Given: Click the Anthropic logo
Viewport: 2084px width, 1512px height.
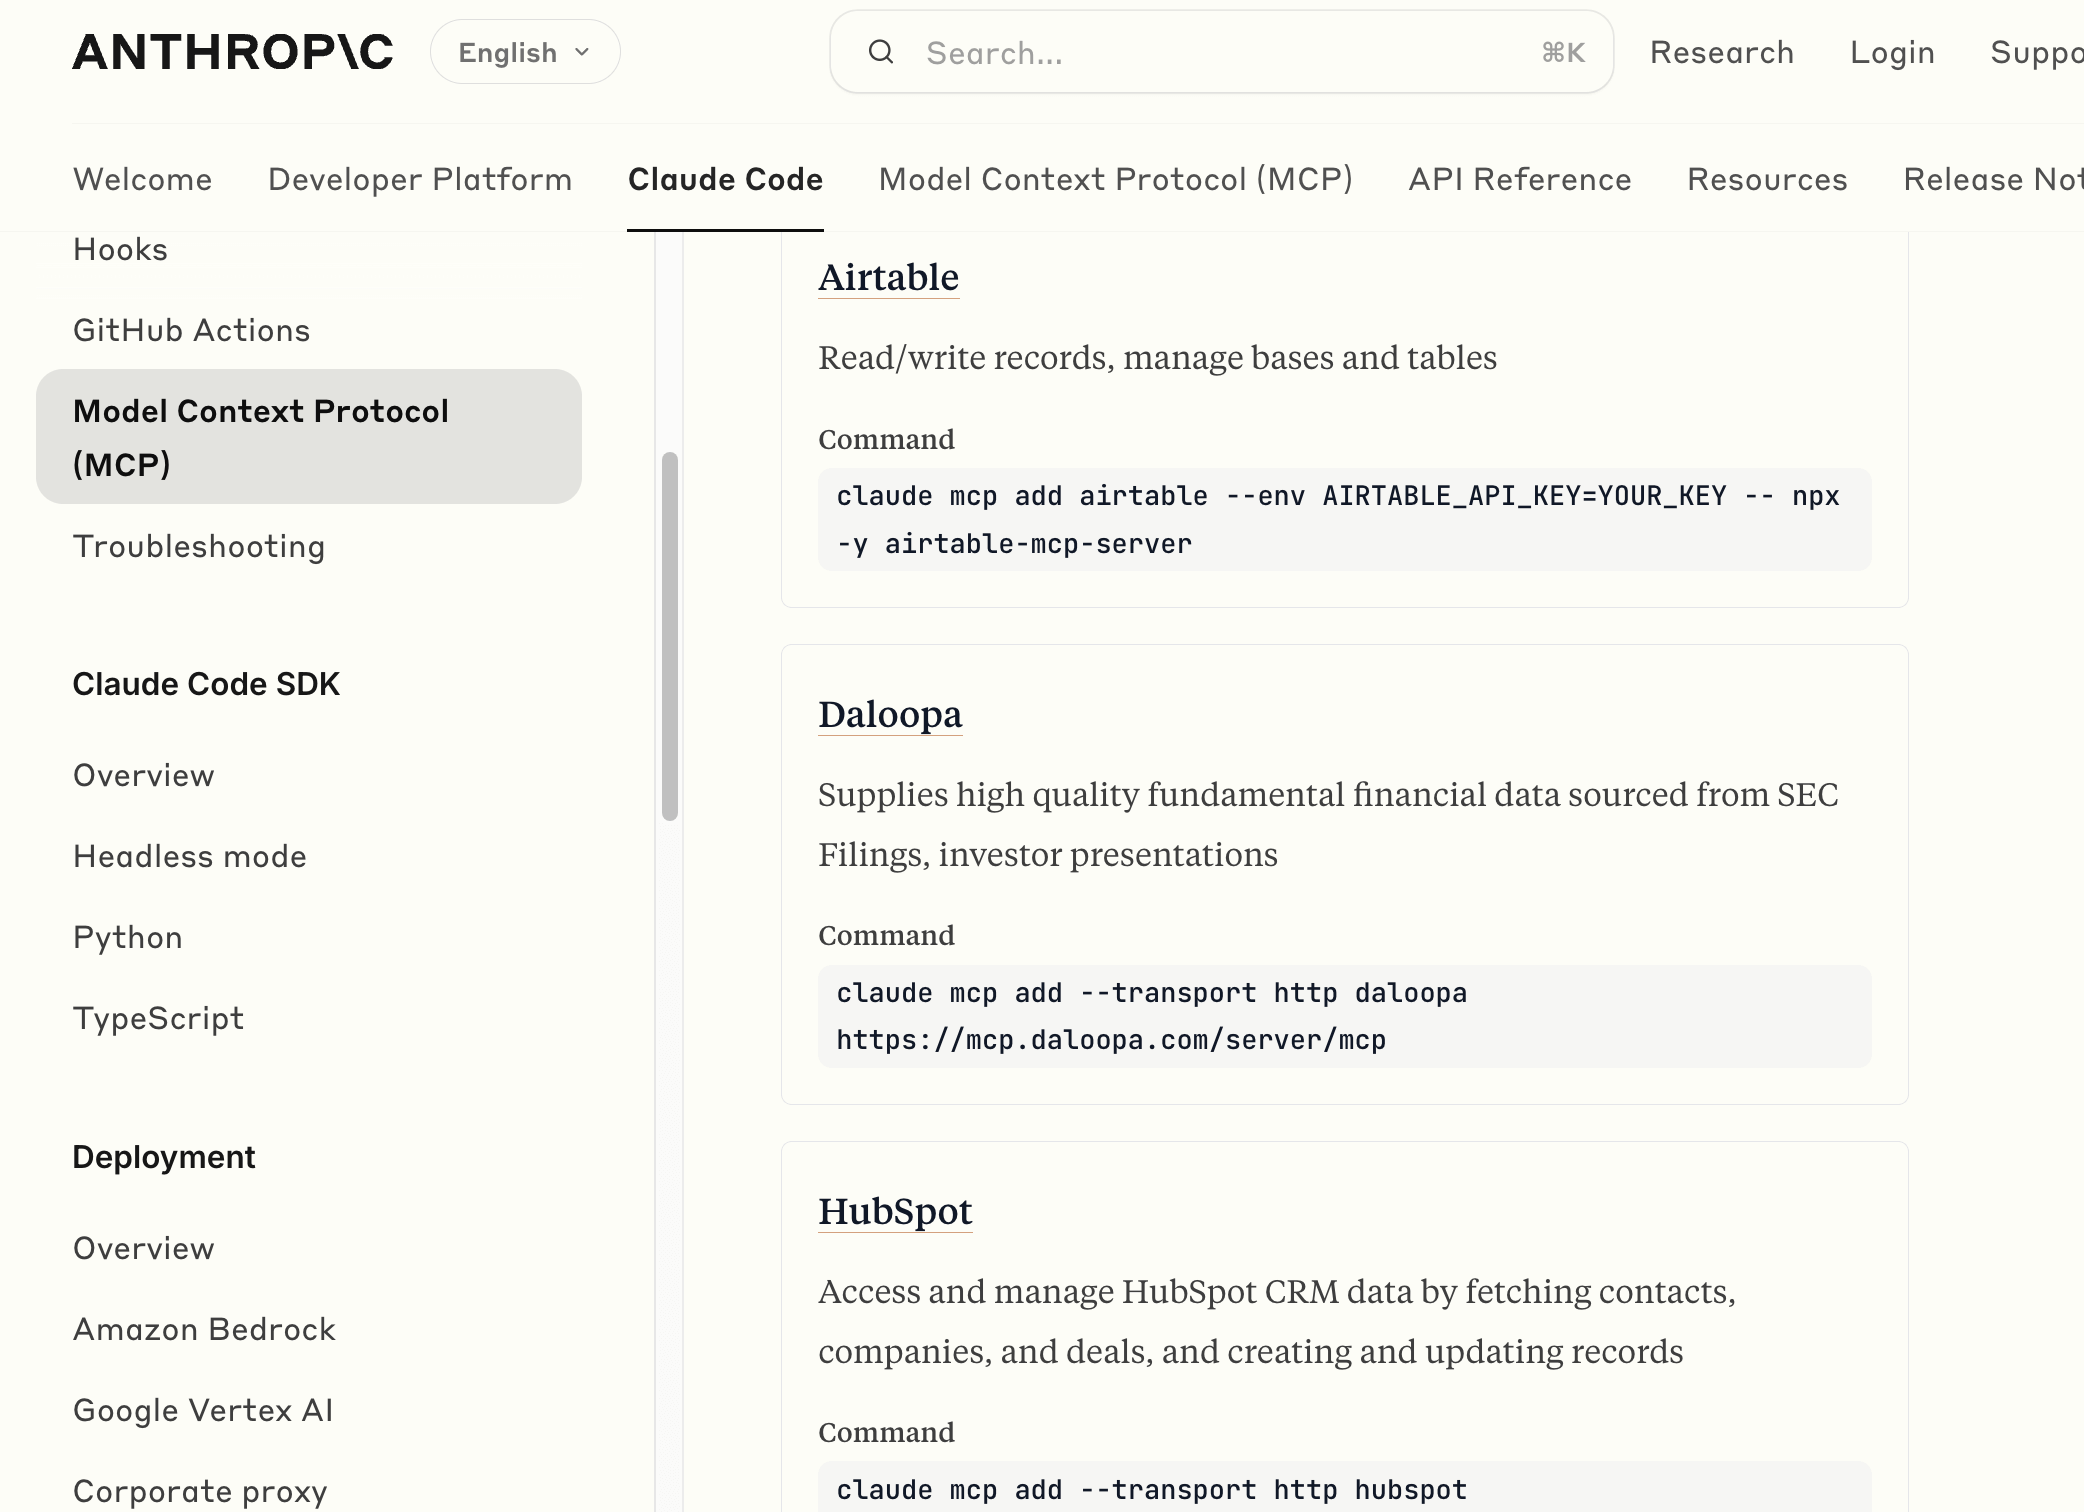Looking at the screenshot, I should click(x=232, y=52).
